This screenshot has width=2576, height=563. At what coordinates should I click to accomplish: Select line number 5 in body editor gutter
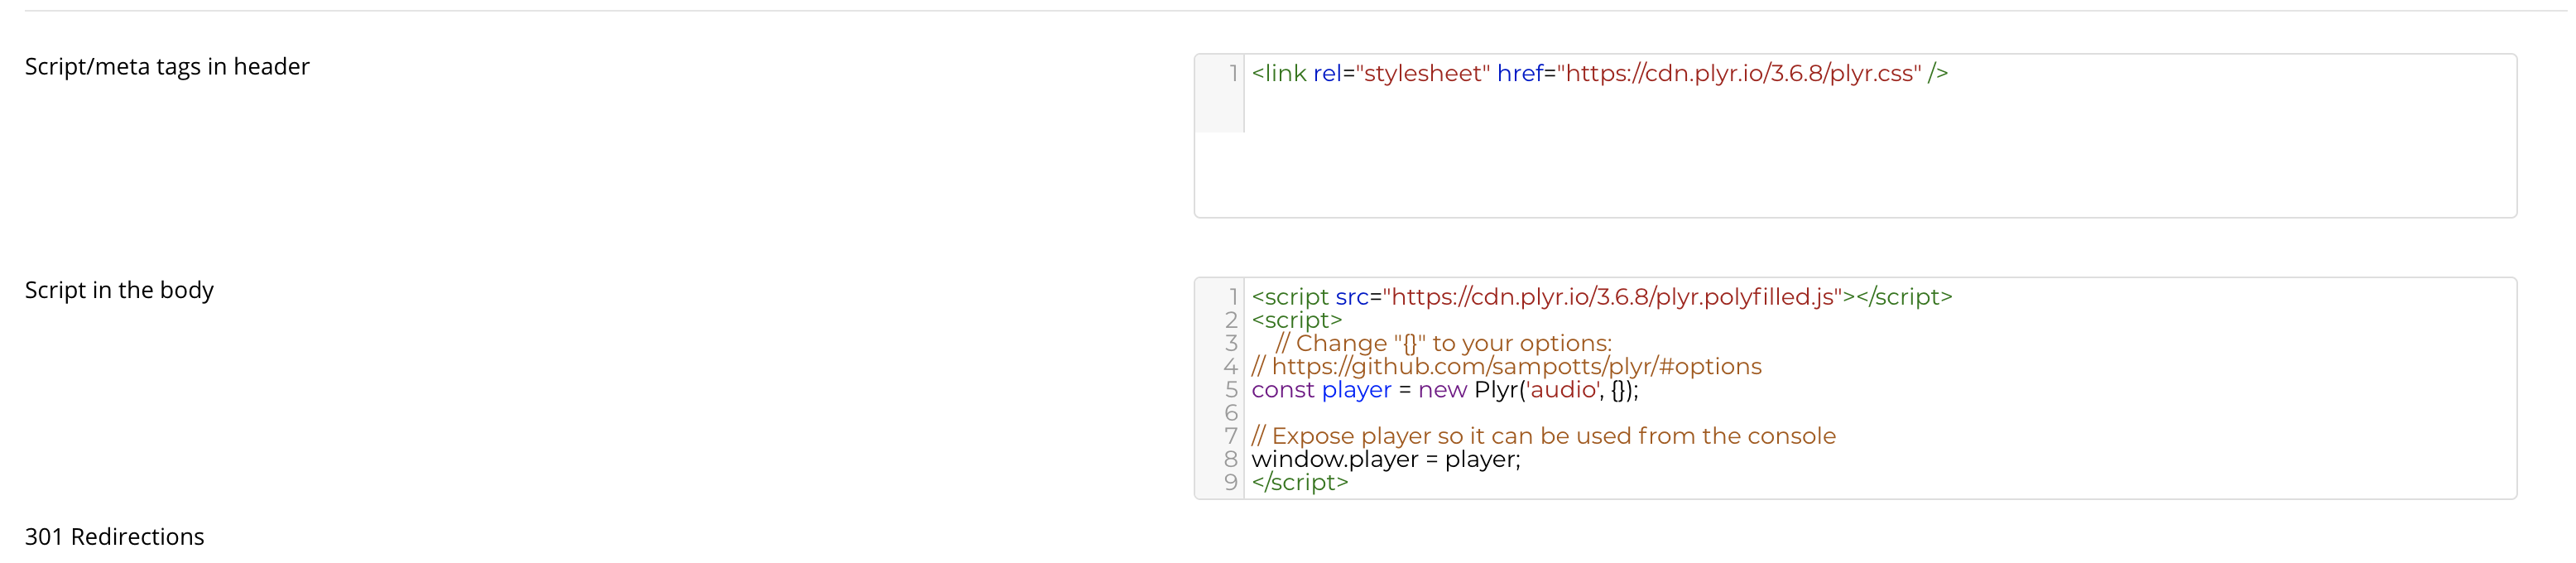tap(1231, 389)
